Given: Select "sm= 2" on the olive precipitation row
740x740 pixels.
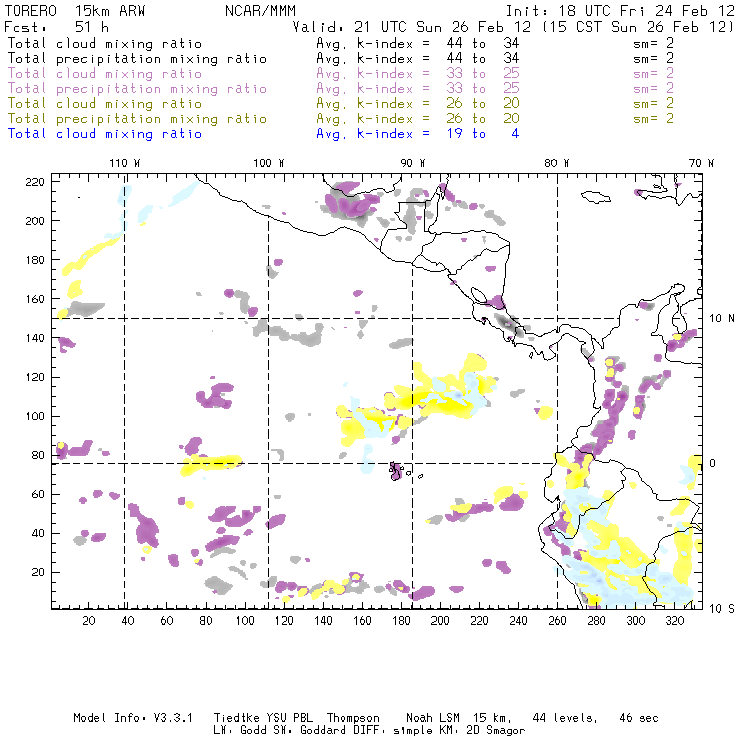Looking at the screenshot, I should (x=654, y=118).
